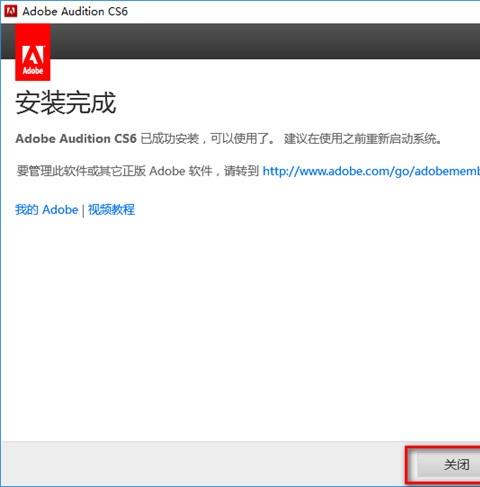
Task: Click the title bar Adobe Audition icon
Action: pos(11,11)
